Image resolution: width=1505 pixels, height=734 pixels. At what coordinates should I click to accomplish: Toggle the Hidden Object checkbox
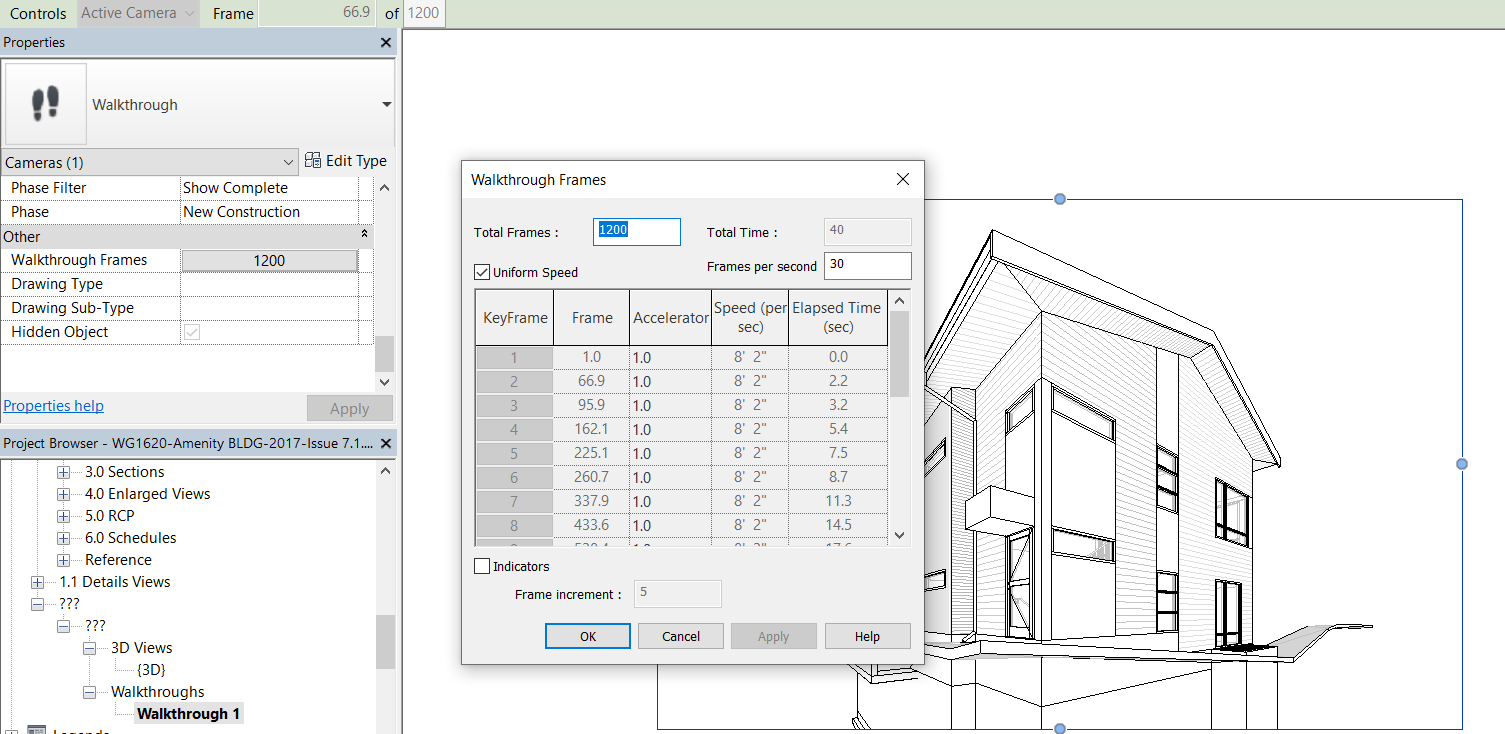click(192, 332)
